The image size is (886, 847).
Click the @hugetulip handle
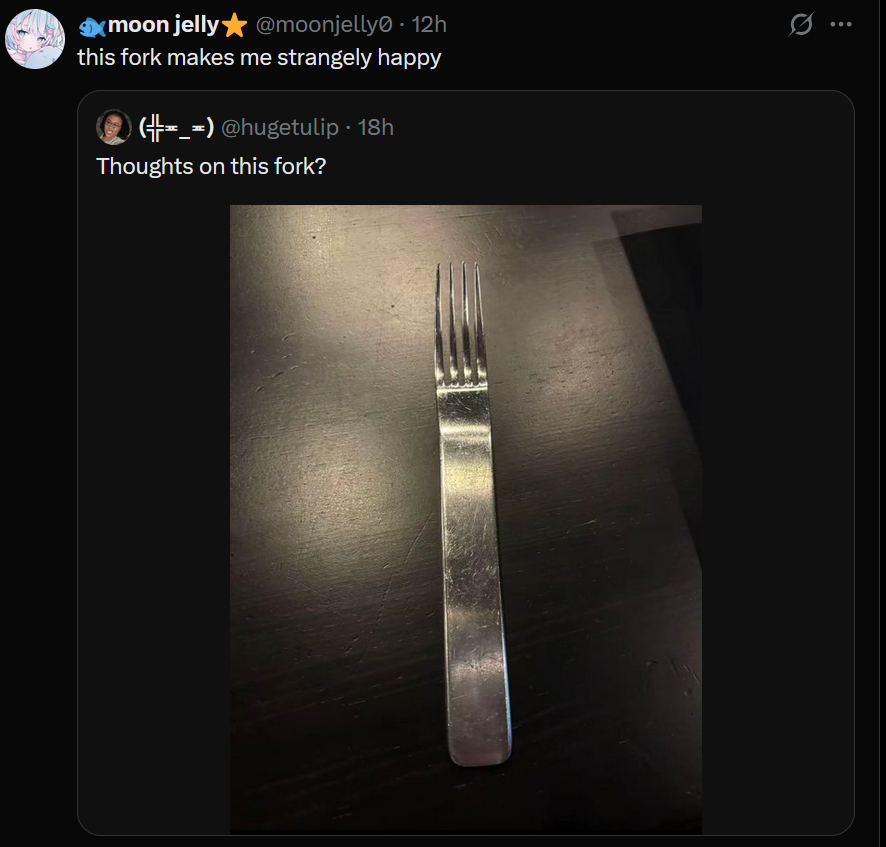click(278, 127)
